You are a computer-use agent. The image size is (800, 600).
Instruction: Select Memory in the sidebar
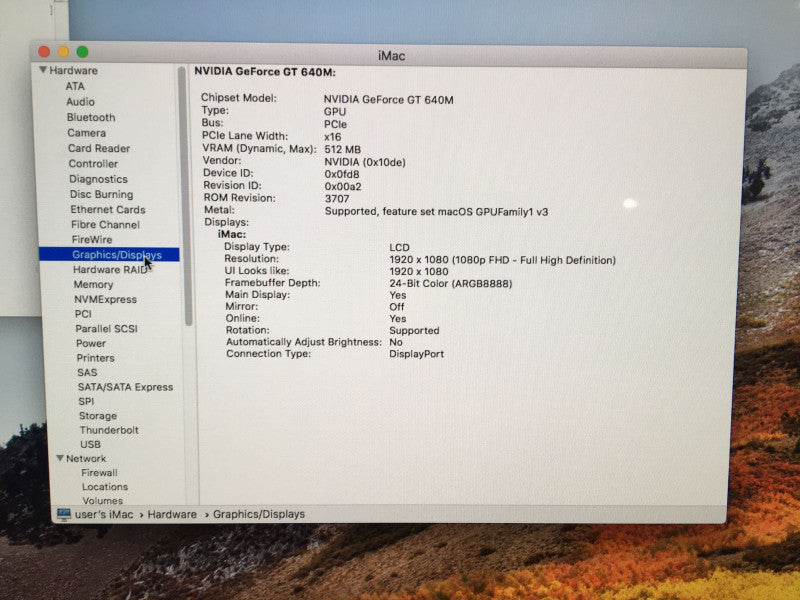[93, 284]
